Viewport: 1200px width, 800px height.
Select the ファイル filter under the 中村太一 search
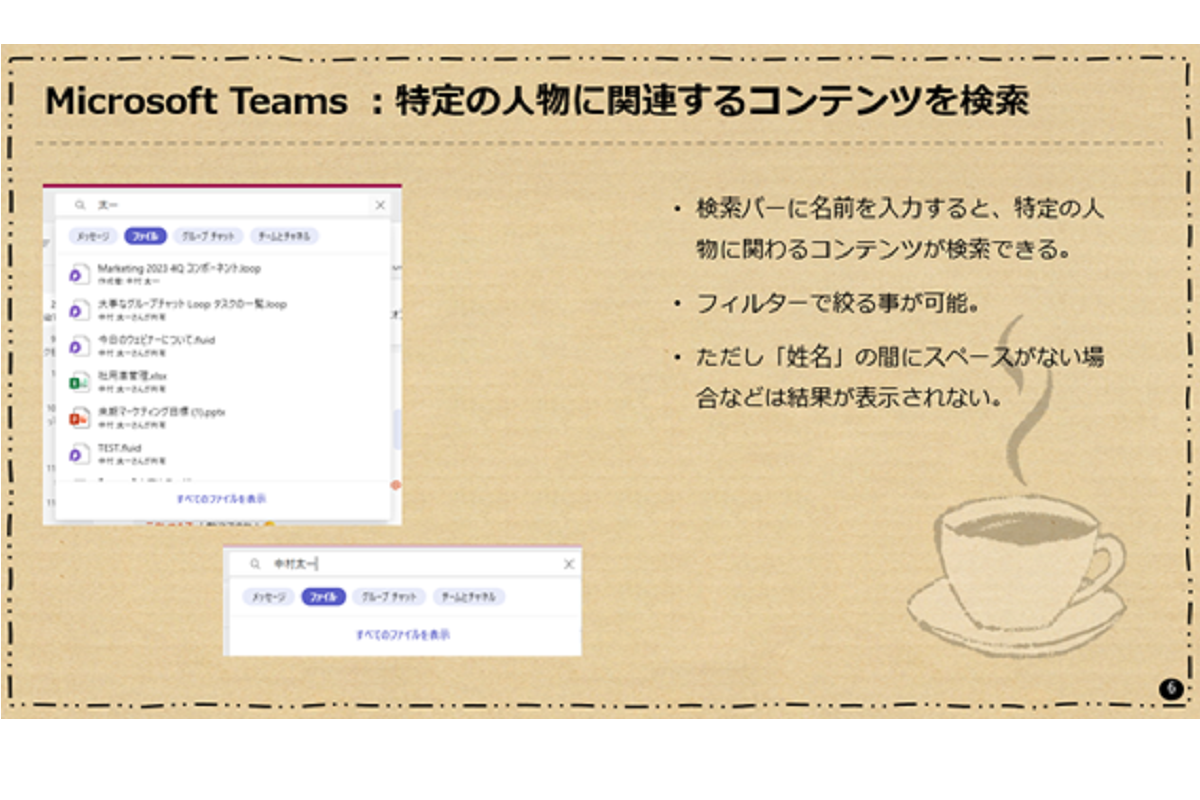tap(324, 597)
